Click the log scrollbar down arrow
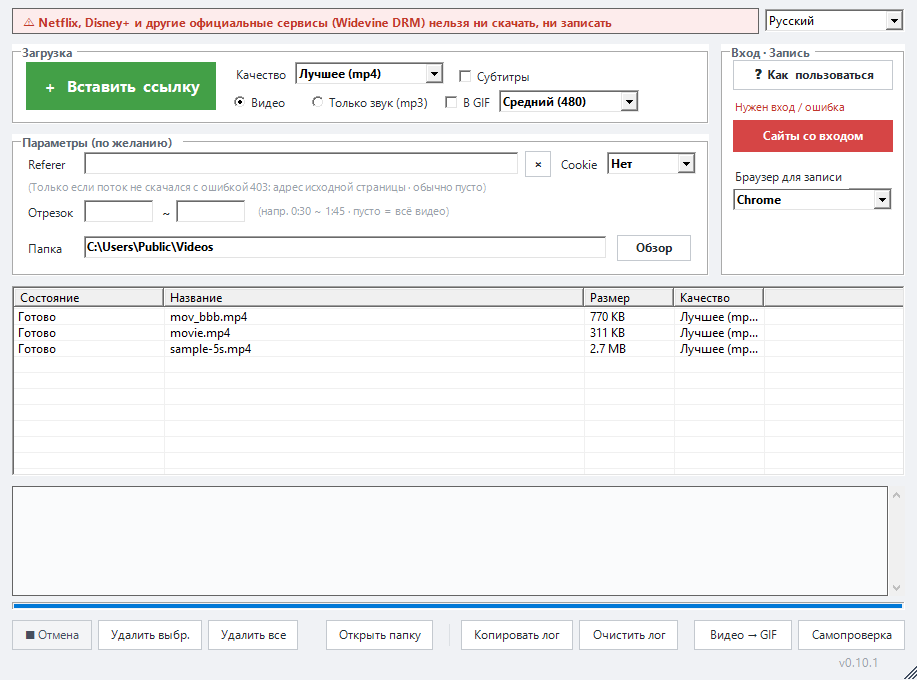The width and height of the screenshot is (917, 680). click(896, 588)
